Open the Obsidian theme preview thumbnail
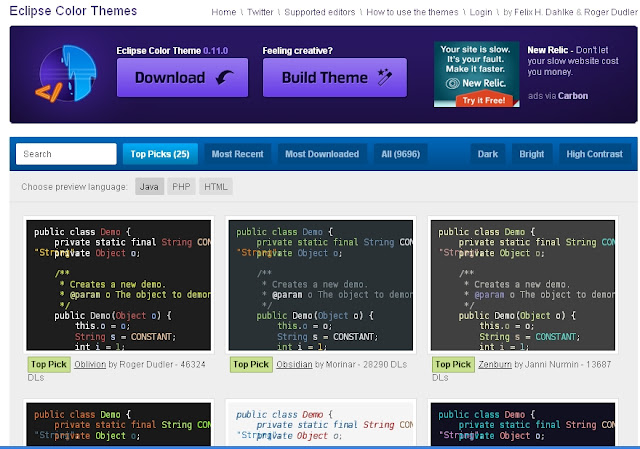 click(x=321, y=285)
